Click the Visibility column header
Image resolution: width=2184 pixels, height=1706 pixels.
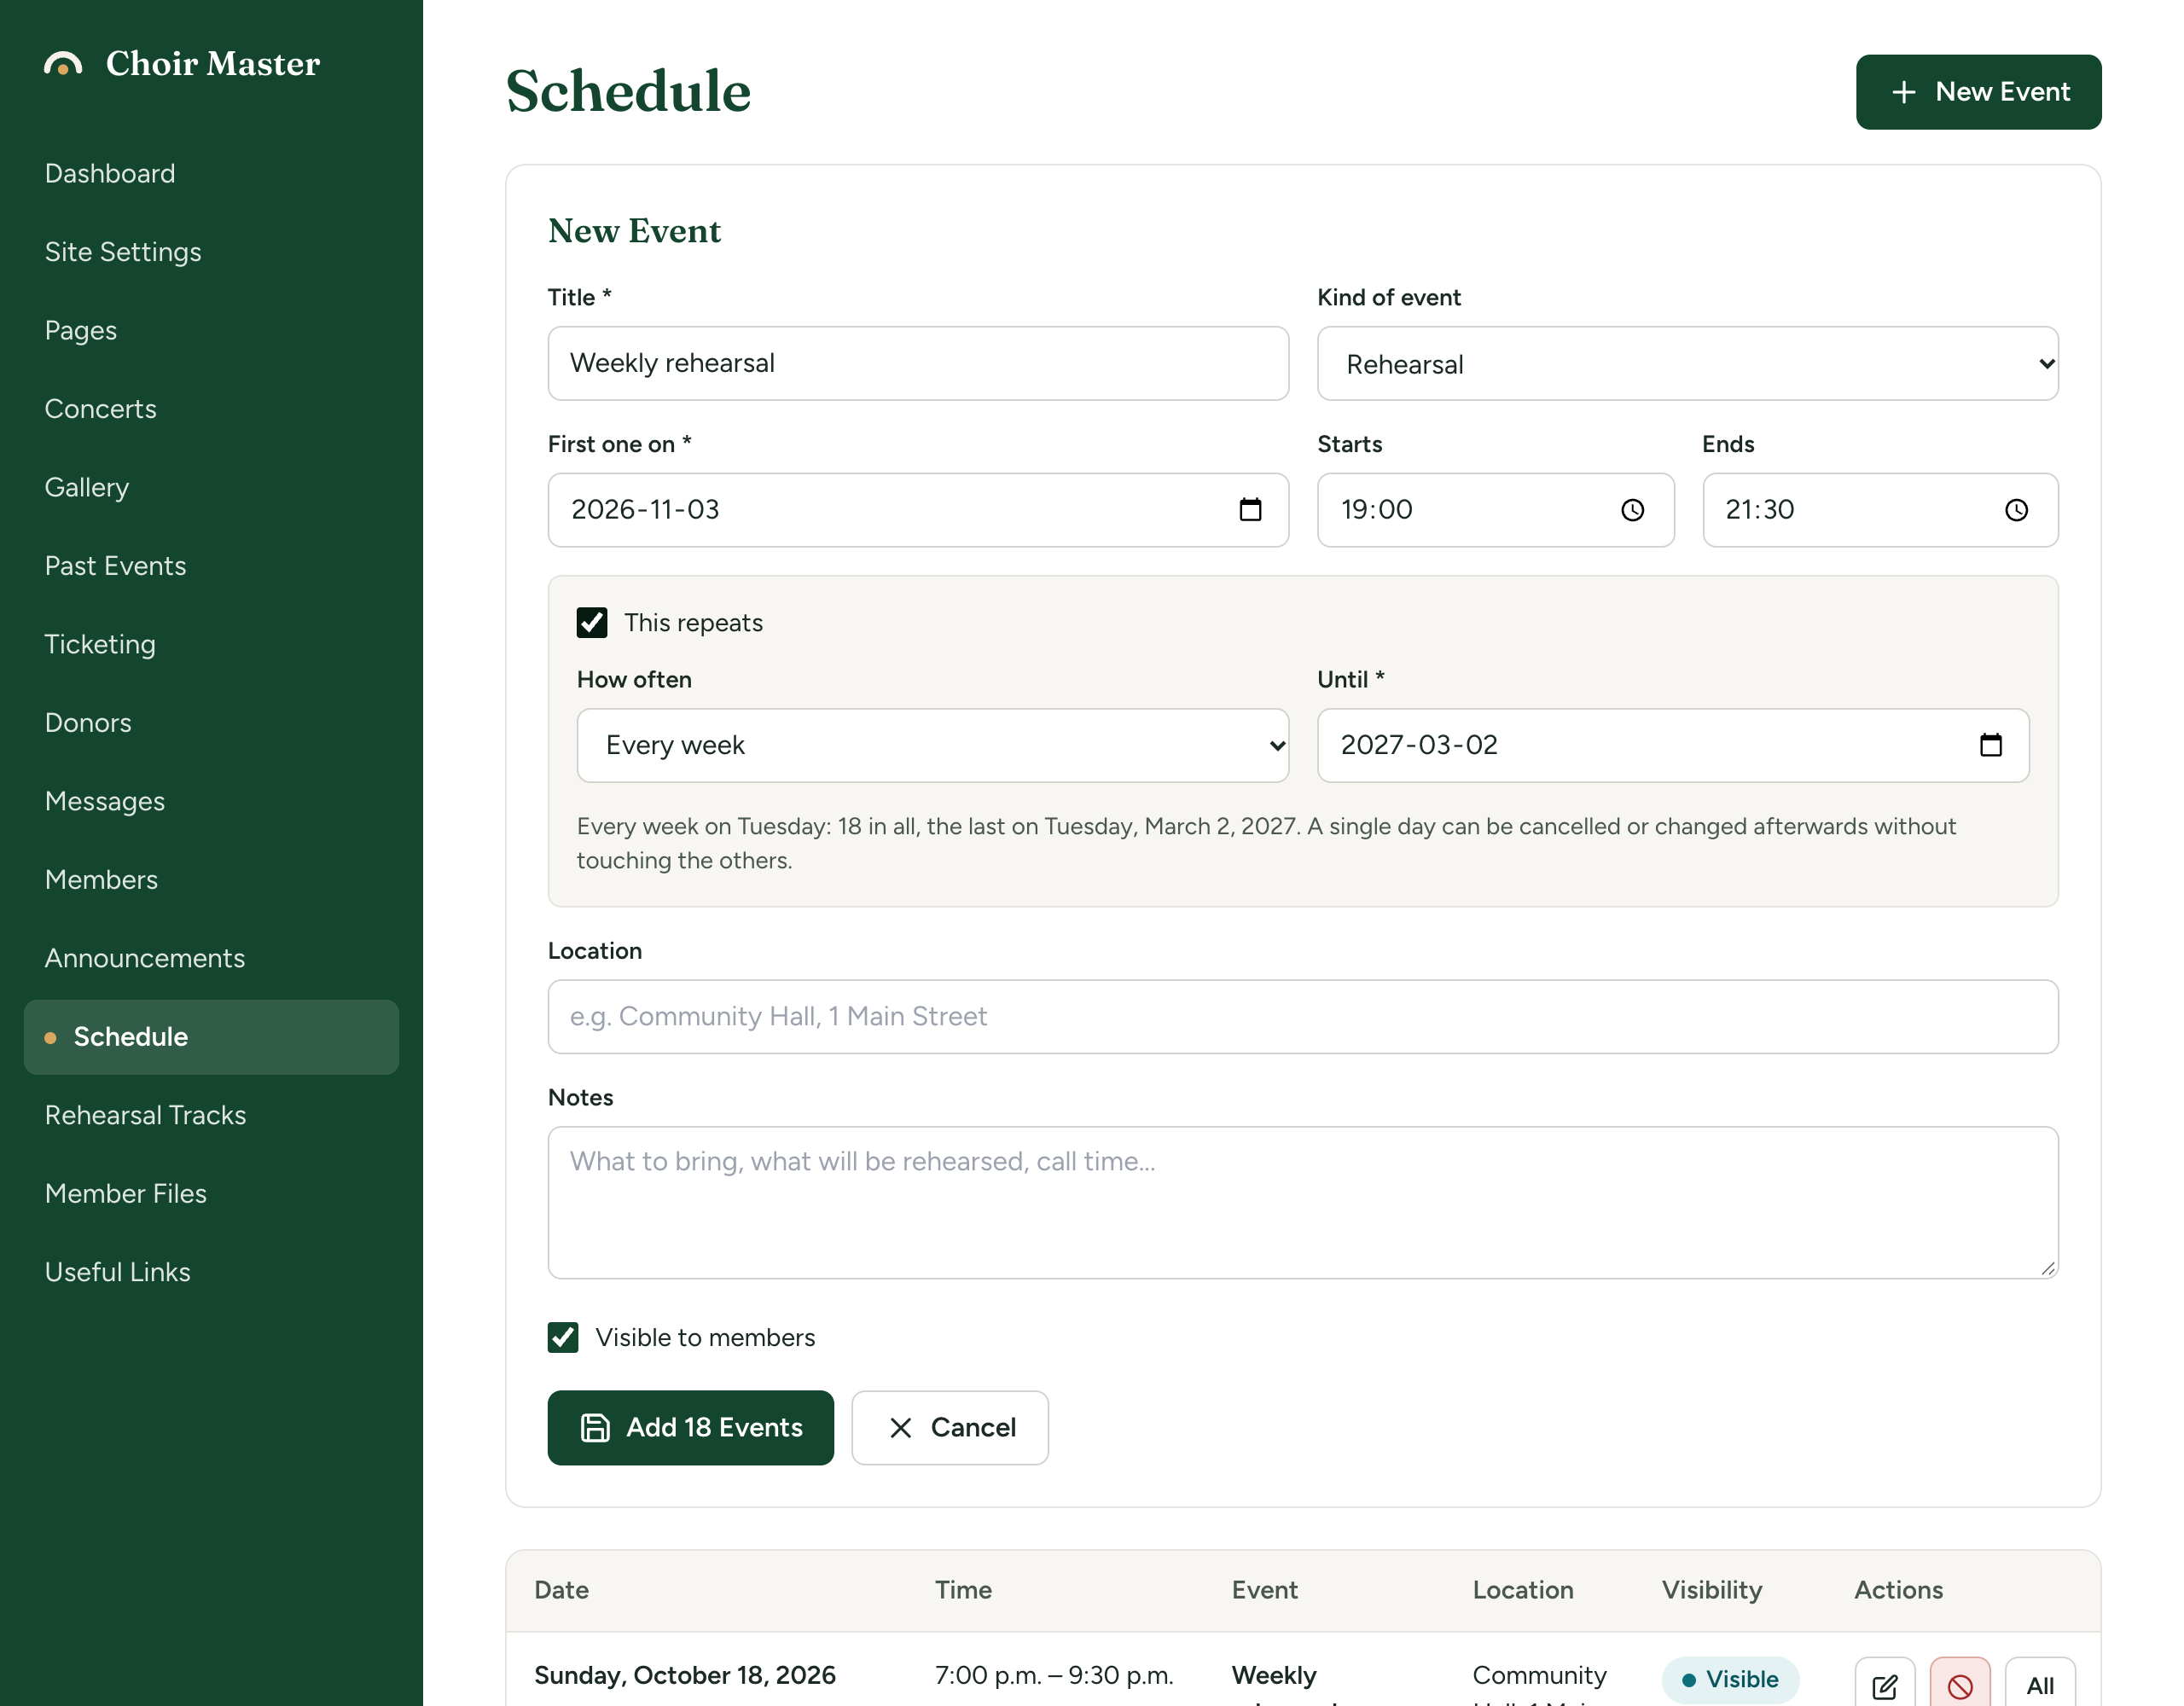[1712, 1591]
